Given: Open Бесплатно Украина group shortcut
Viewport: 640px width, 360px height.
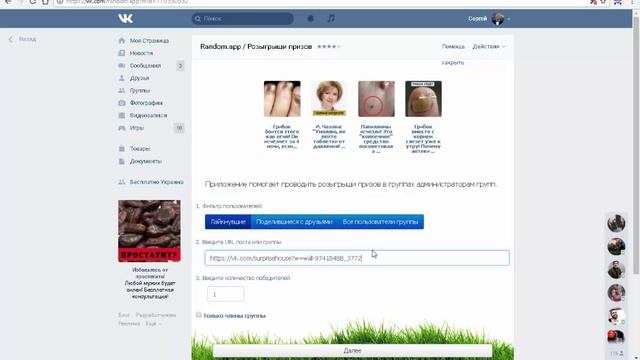Looking at the screenshot, I should 157,182.
